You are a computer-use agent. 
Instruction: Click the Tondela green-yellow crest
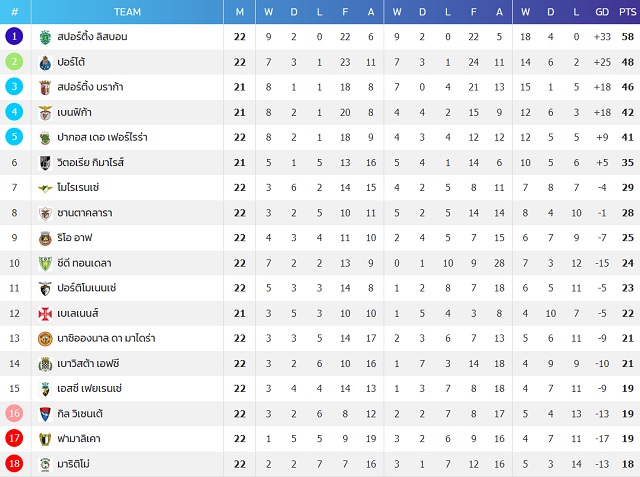(45, 263)
